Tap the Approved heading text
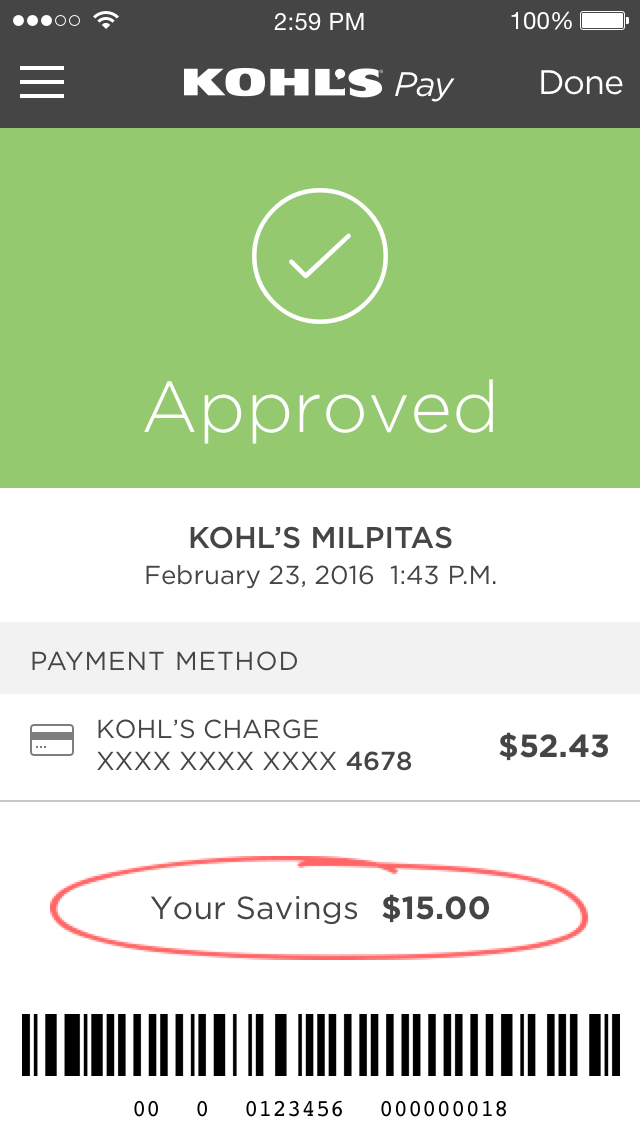 [x=320, y=408]
